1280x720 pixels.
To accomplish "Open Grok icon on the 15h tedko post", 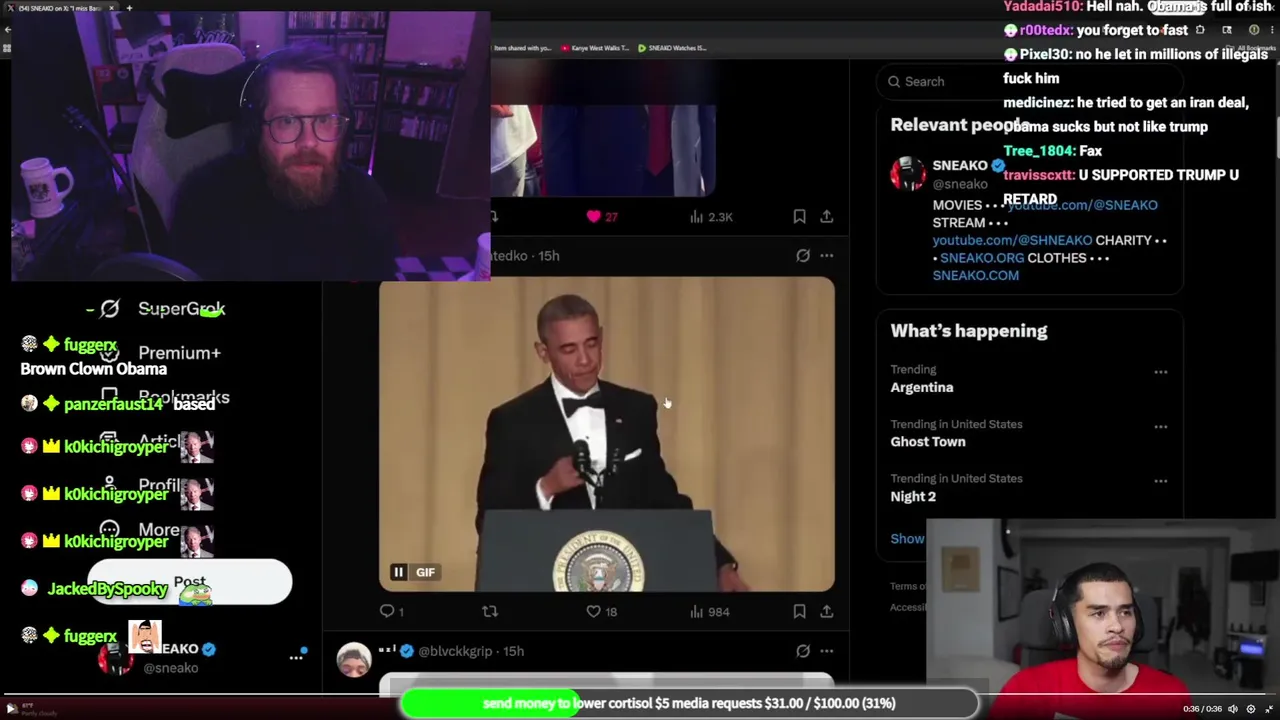I will [803, 256].
